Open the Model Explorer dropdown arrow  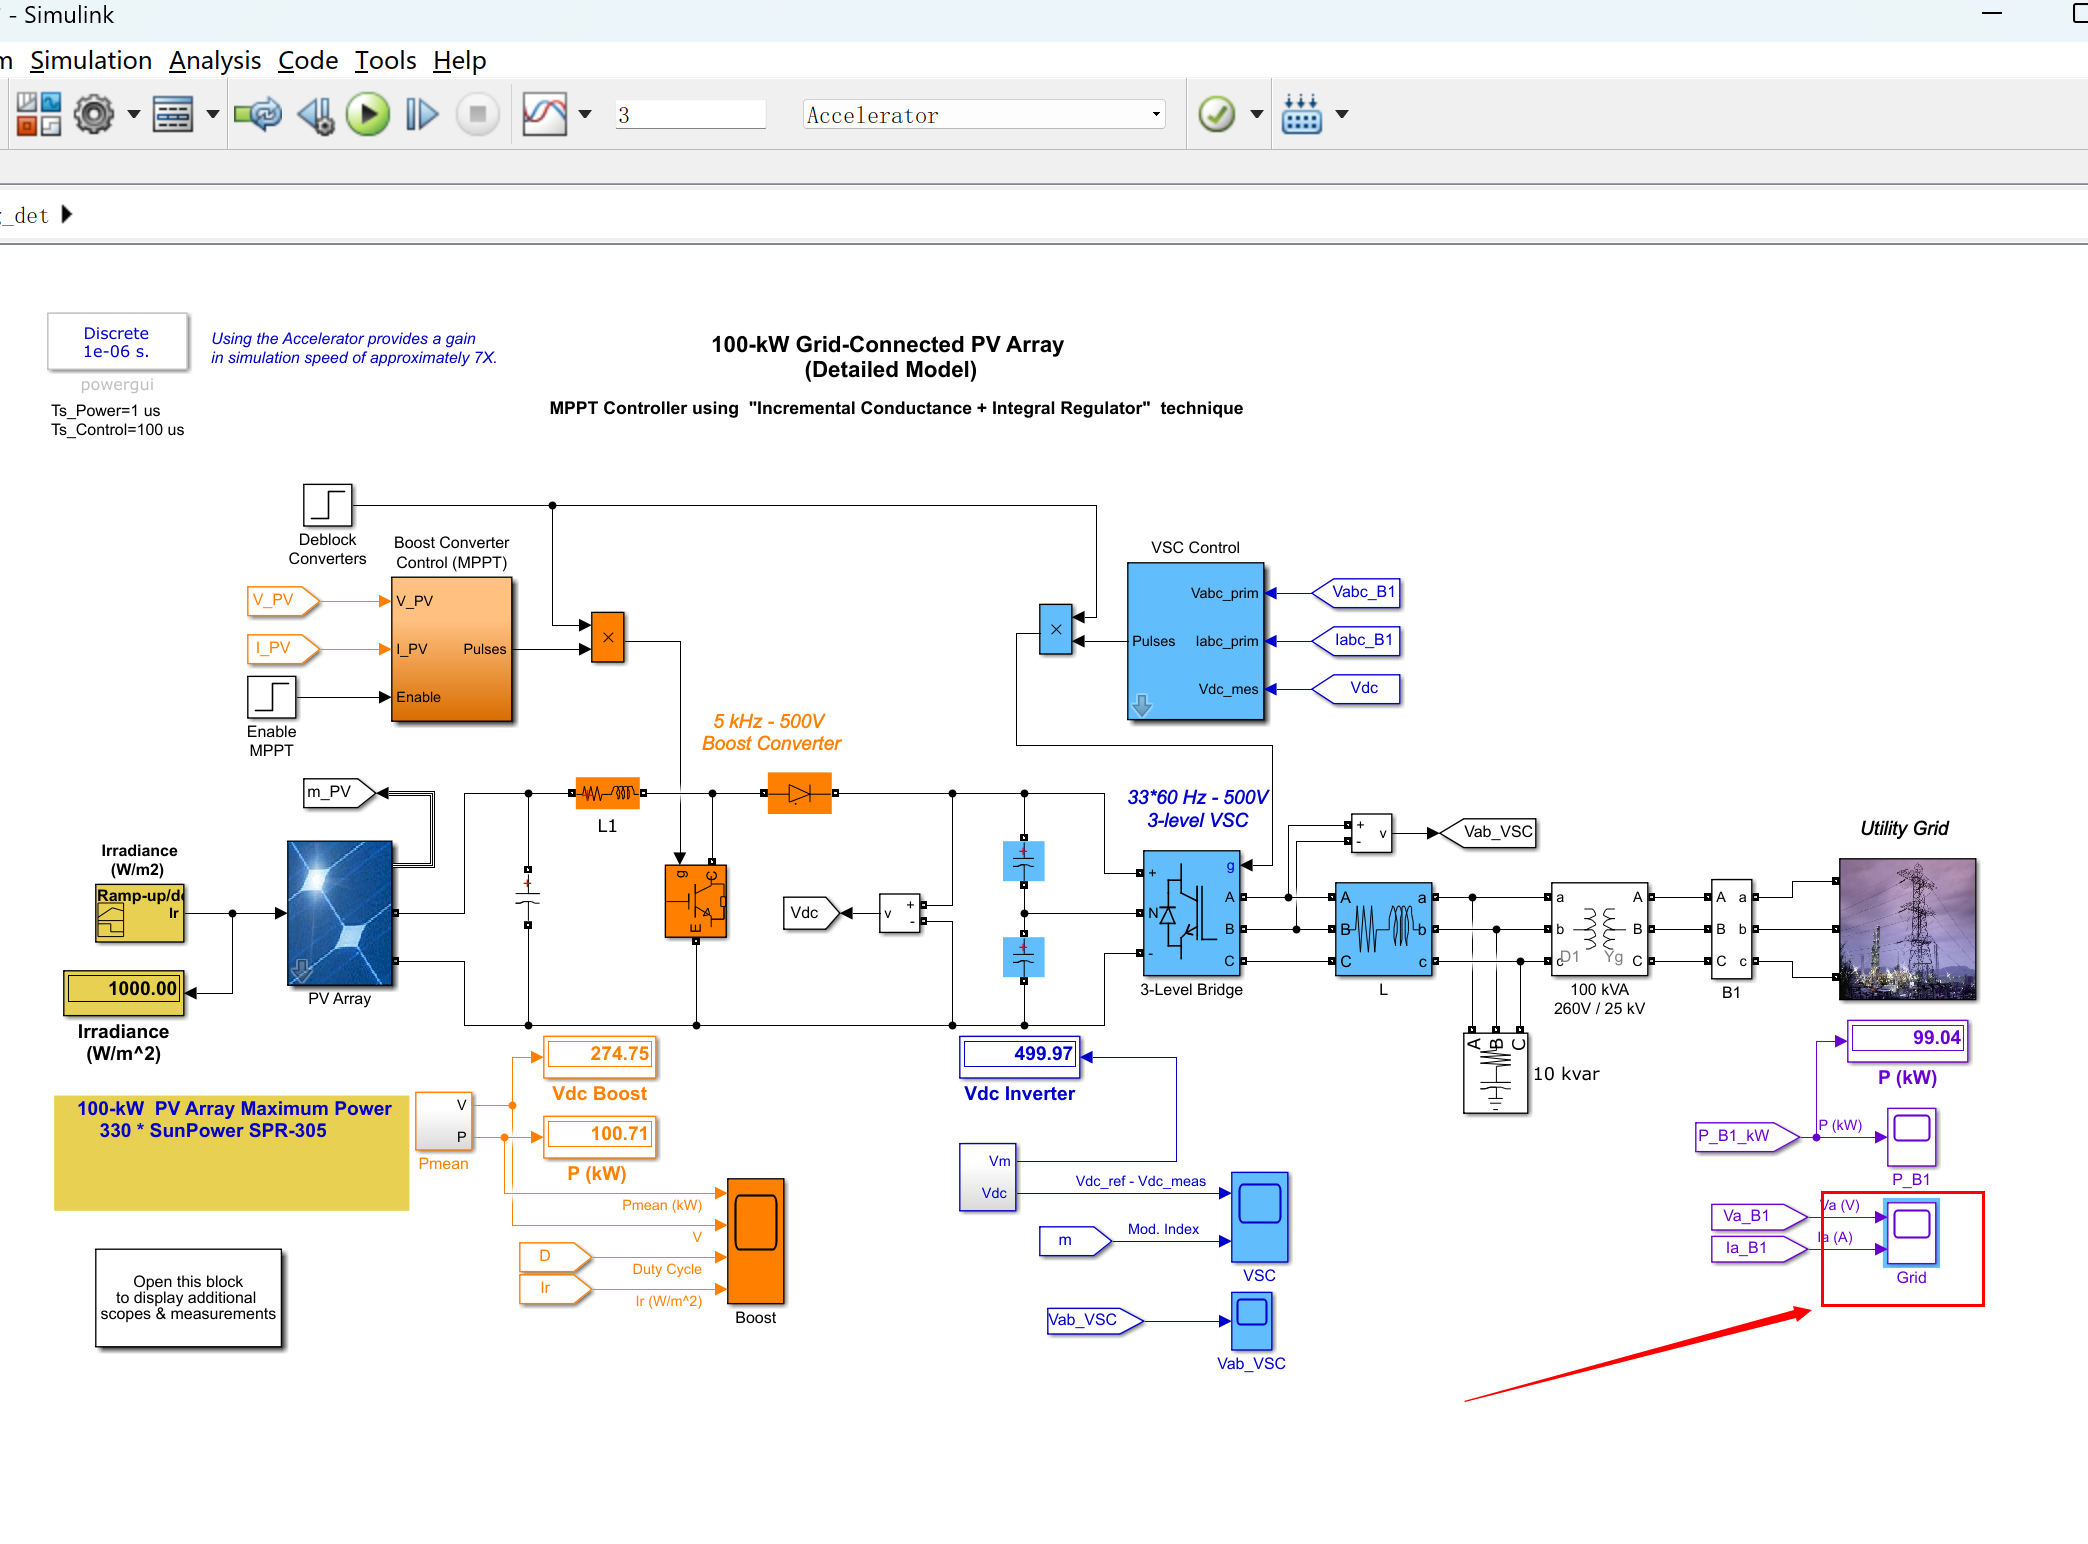(212, 115)
